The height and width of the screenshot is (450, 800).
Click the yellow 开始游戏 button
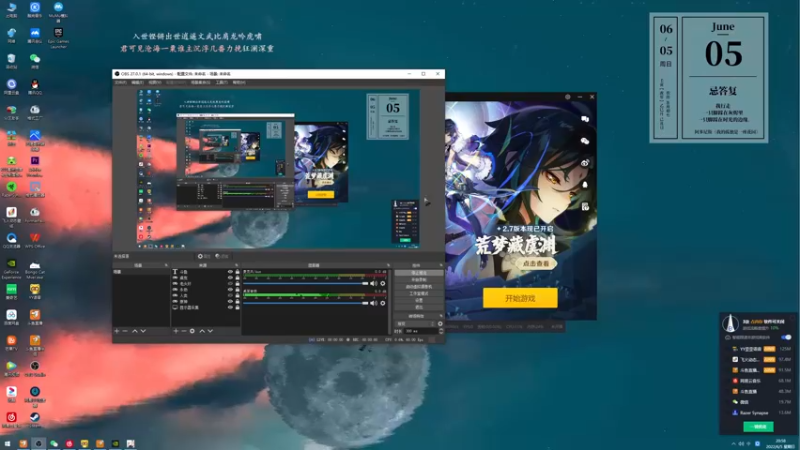point(520,298)
